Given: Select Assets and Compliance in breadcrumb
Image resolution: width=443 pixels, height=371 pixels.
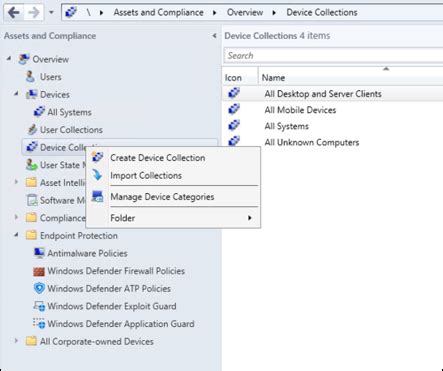Looking at the screenshot, I should [158, 12].
